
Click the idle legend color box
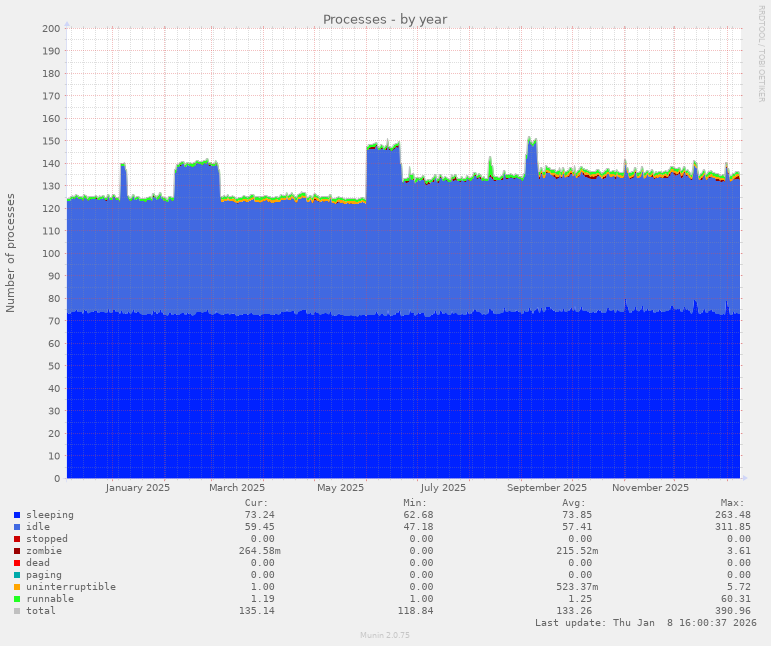point(17,527)
